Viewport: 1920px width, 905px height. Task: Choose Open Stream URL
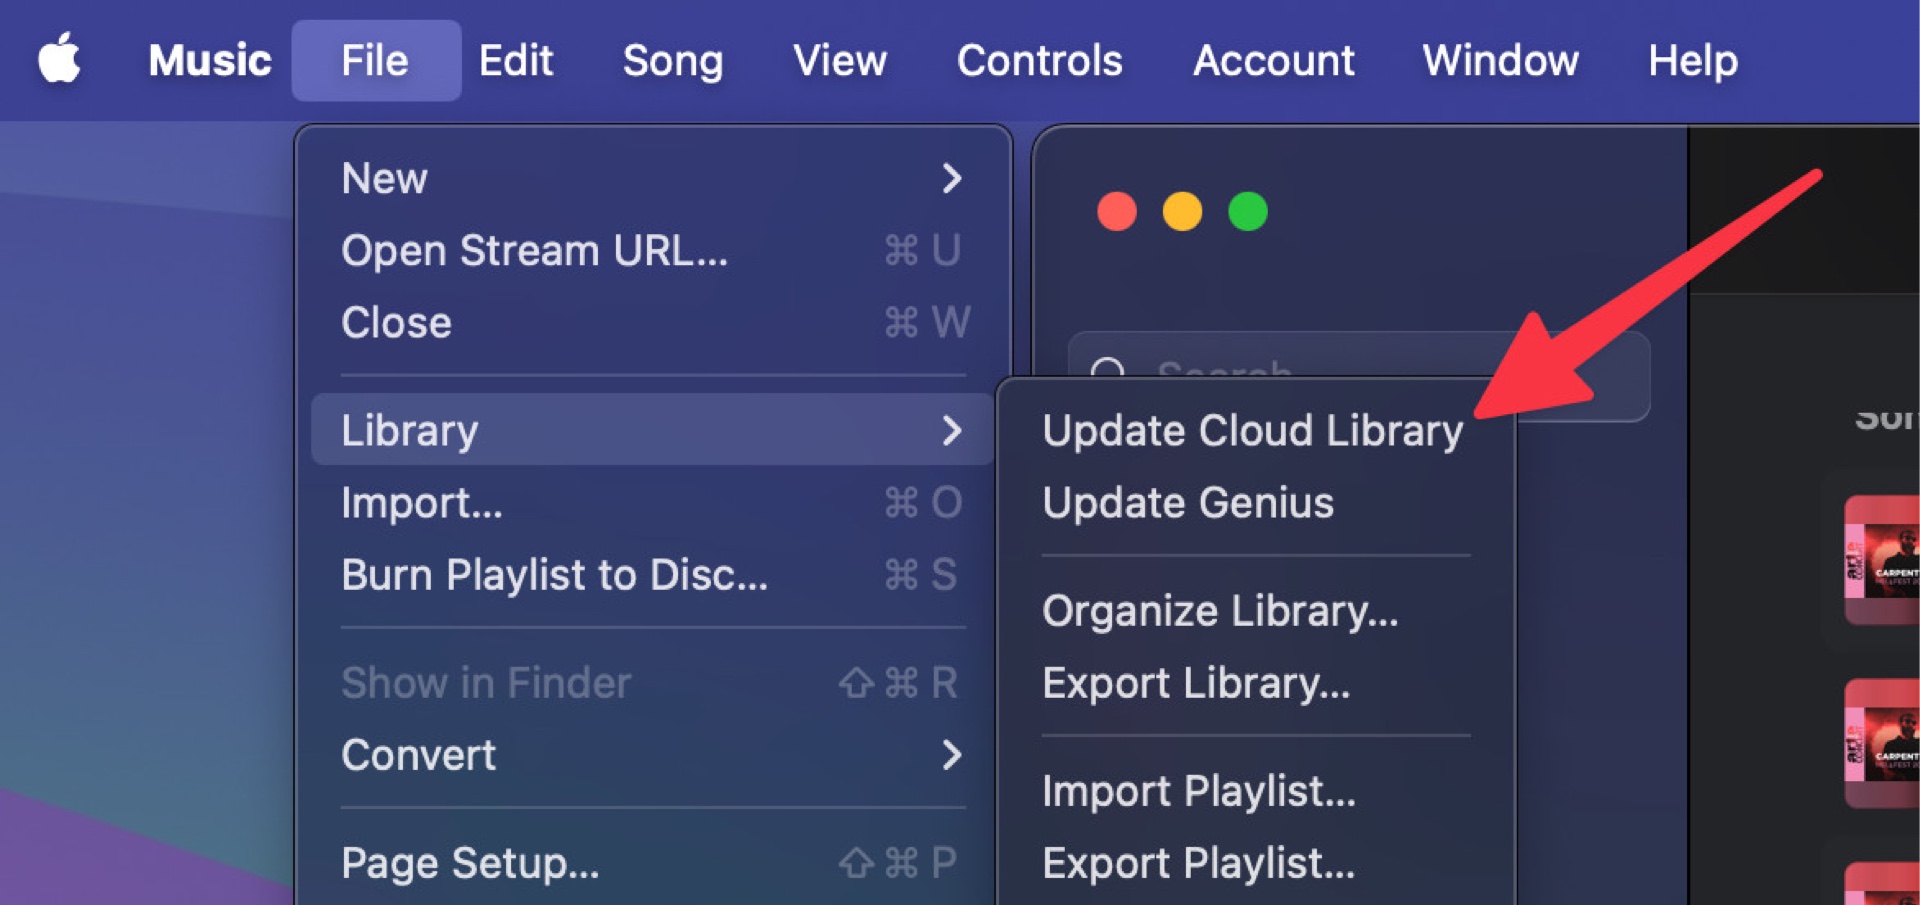[534, 250]
